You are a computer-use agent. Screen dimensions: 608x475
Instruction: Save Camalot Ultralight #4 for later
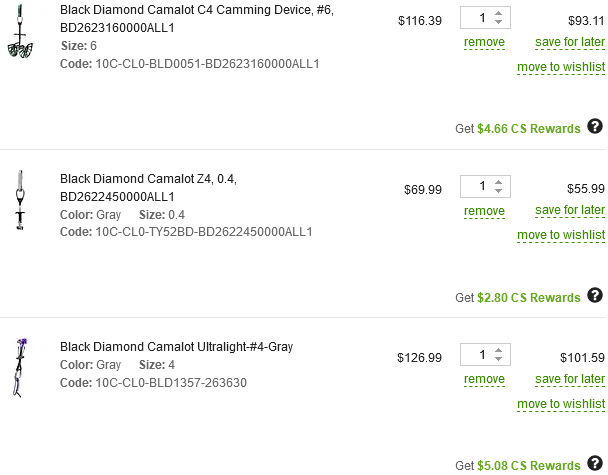[x=570, y=379]
